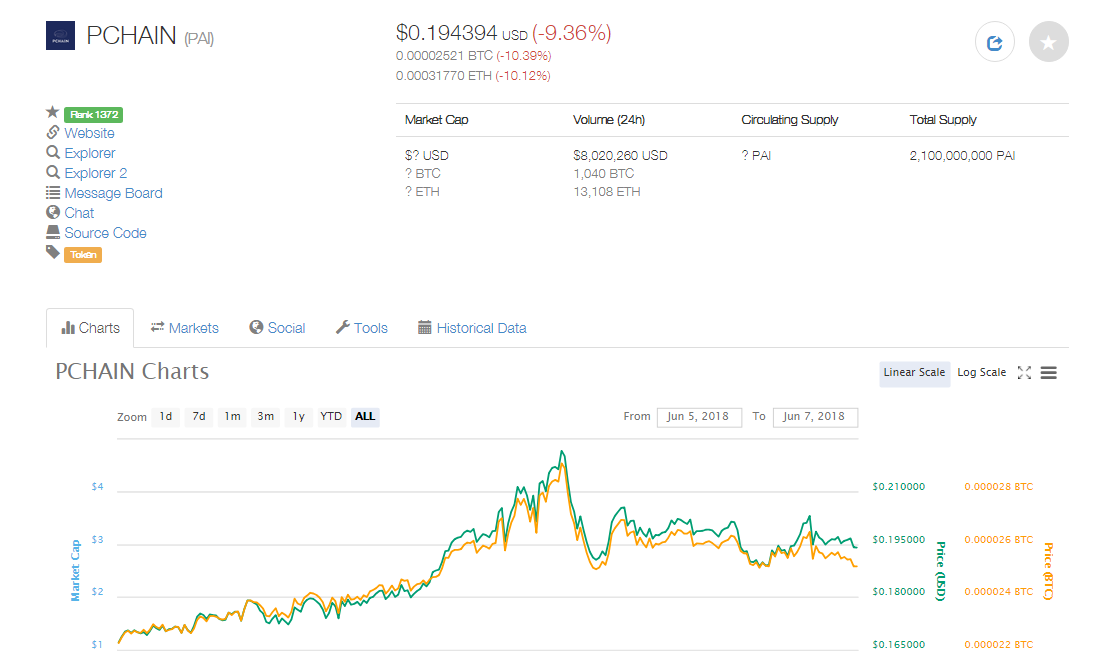Set chart zoom to 3m
Image resolution: width=1093 pixels, height=671 pixels.
(x=266, y=417)
